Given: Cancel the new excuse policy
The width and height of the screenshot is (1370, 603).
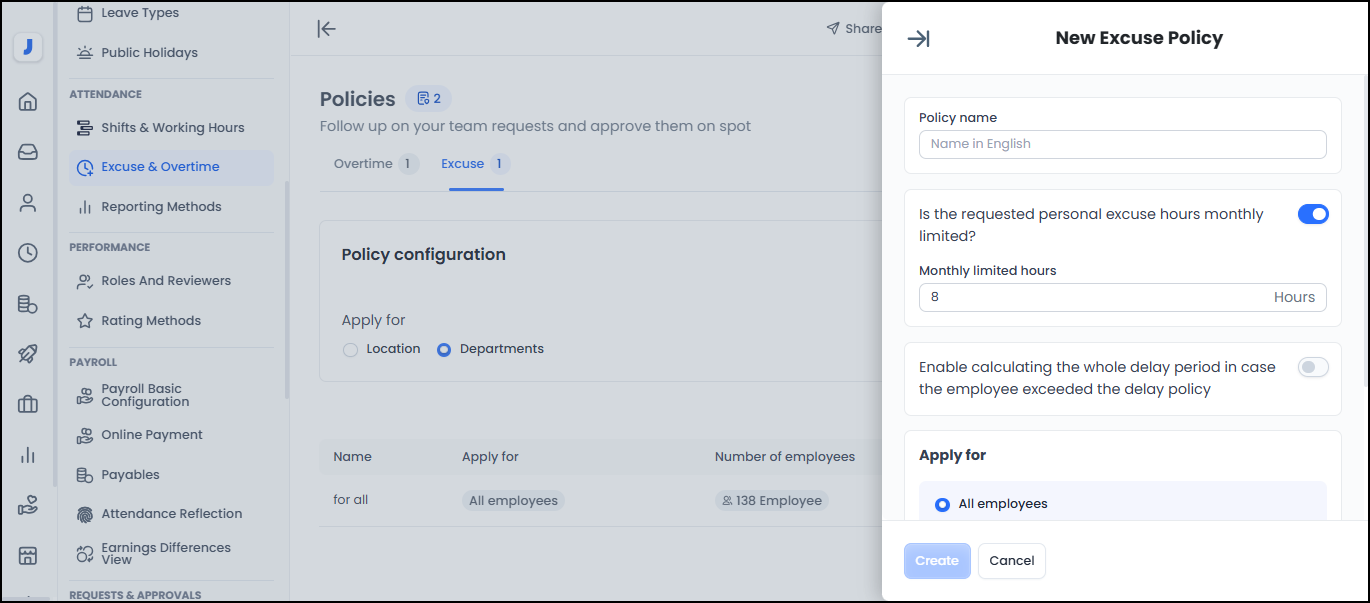Looking at the screenshot, I should (1011, 560).
